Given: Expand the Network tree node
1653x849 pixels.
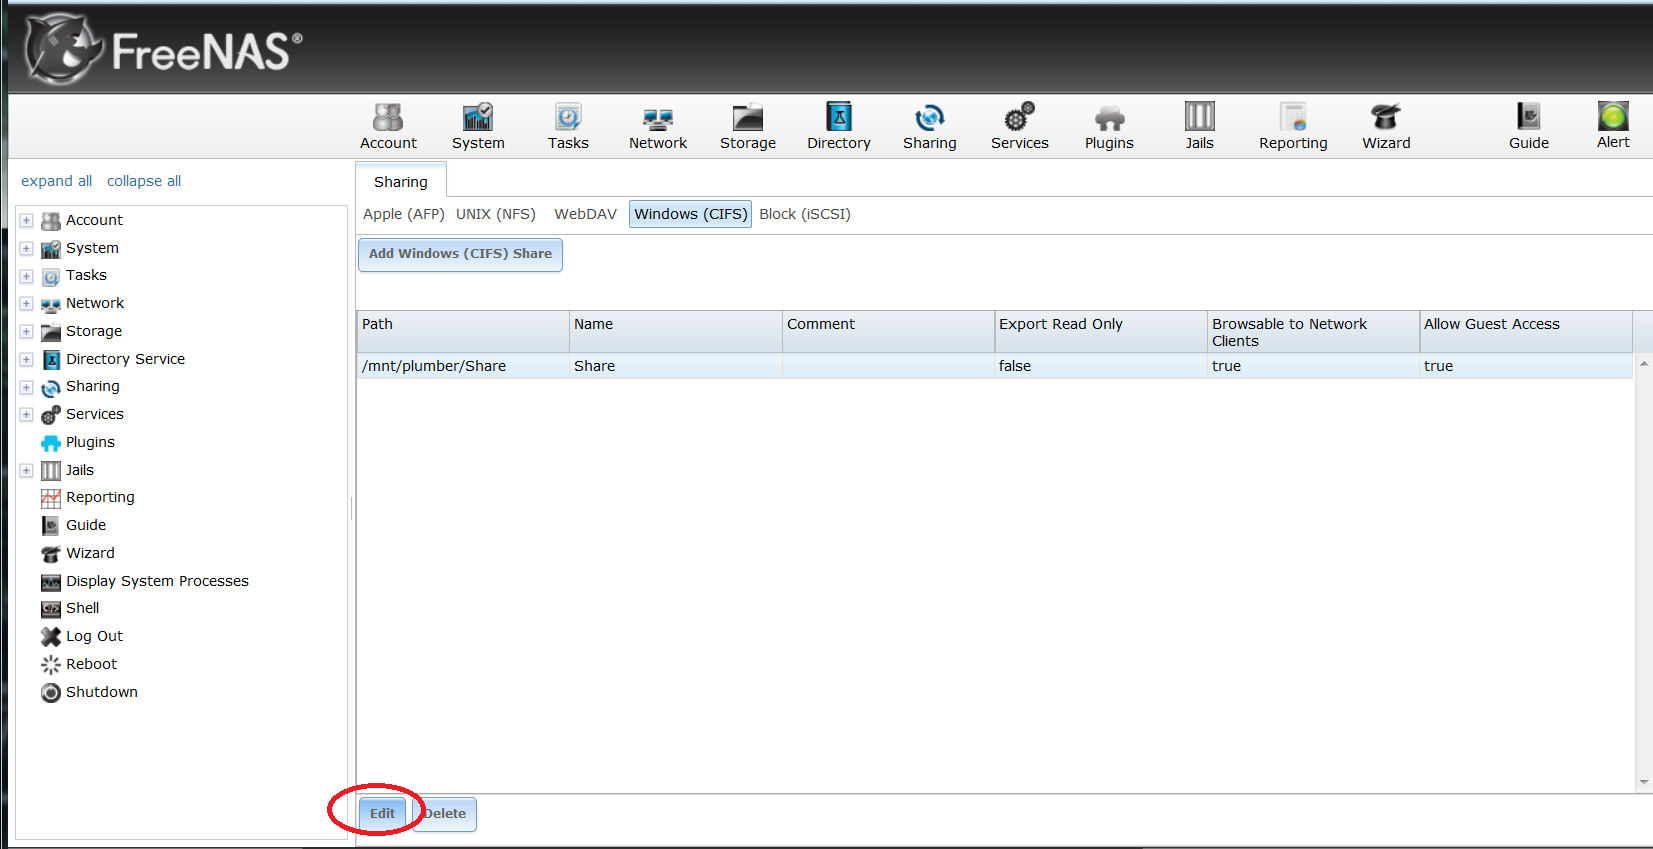Looking at the screenshot, I should click(x=27, y=303).
